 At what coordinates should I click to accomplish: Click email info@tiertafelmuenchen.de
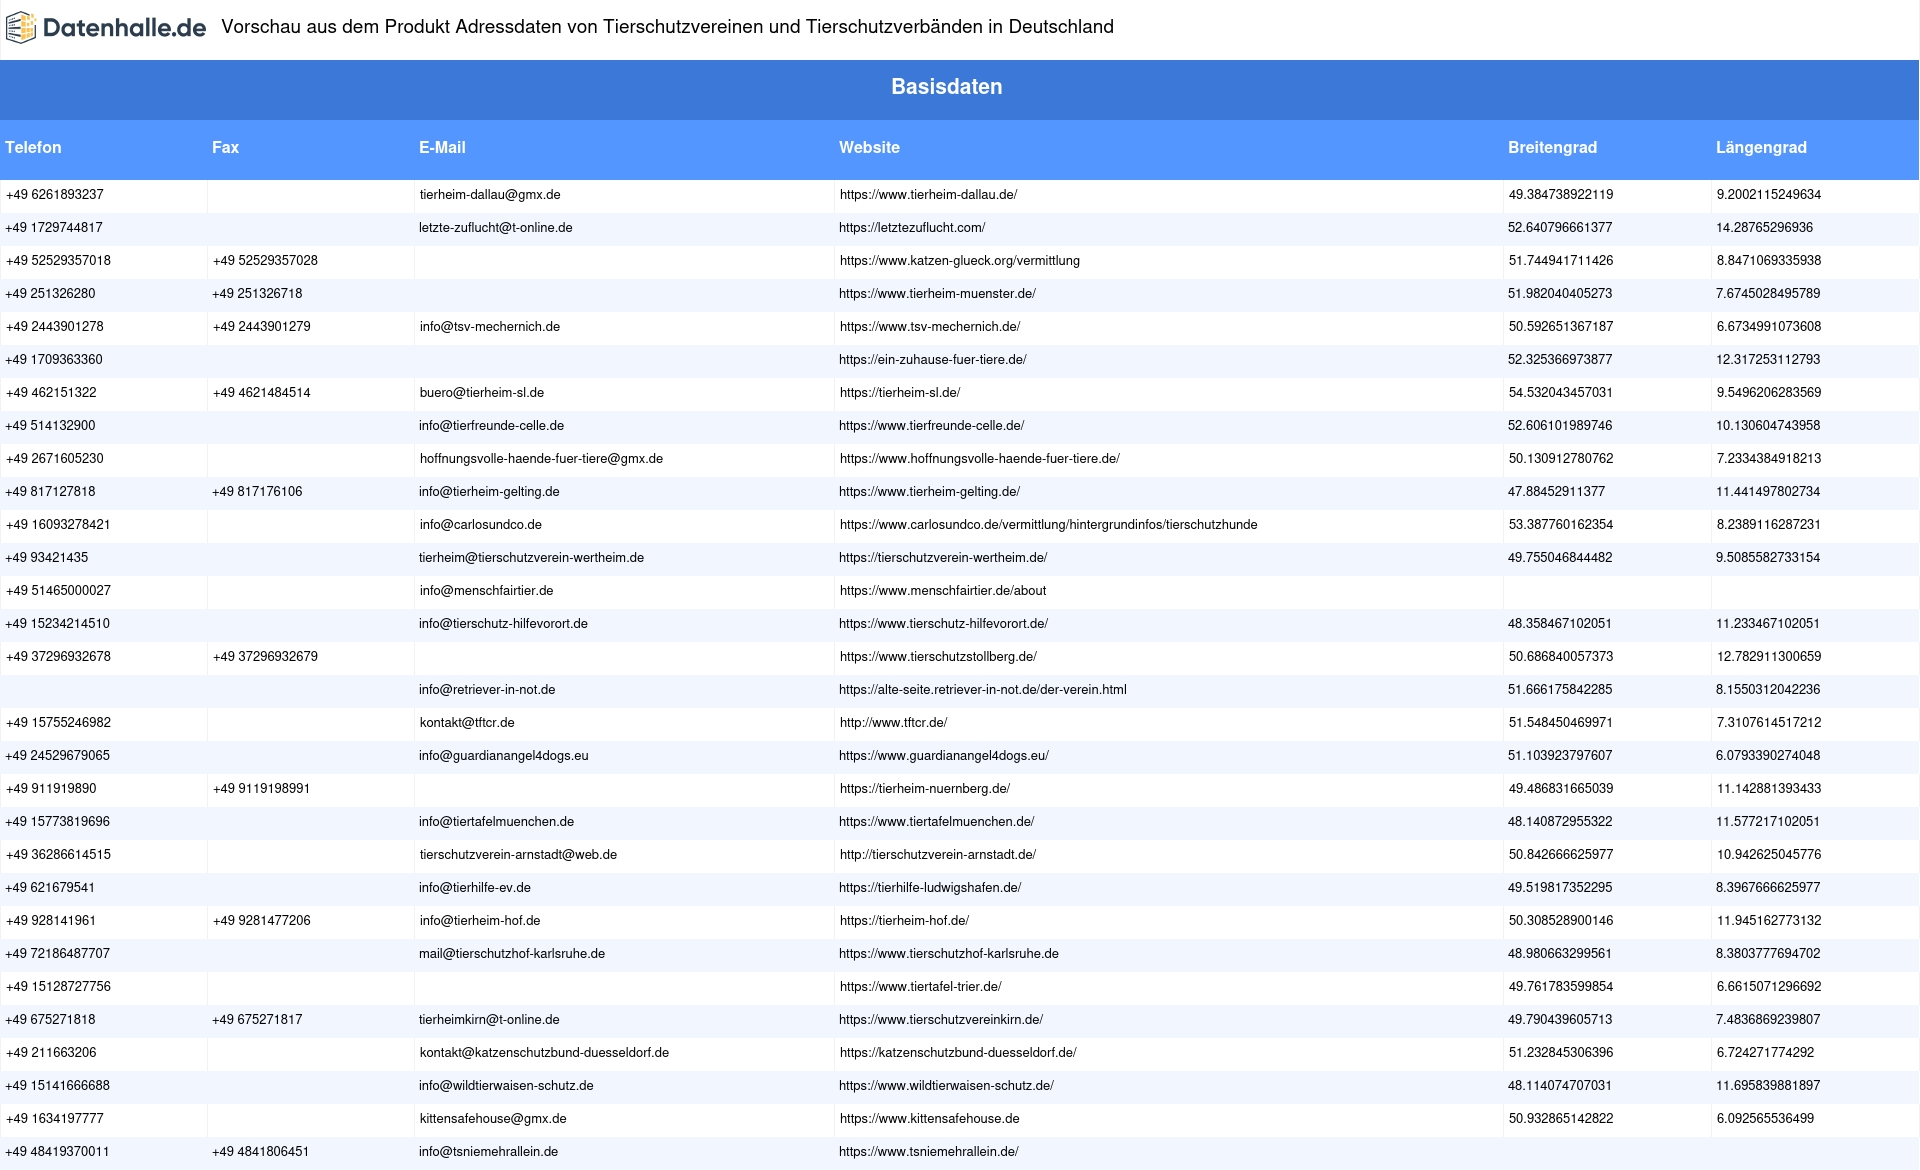tap(496, 822)
